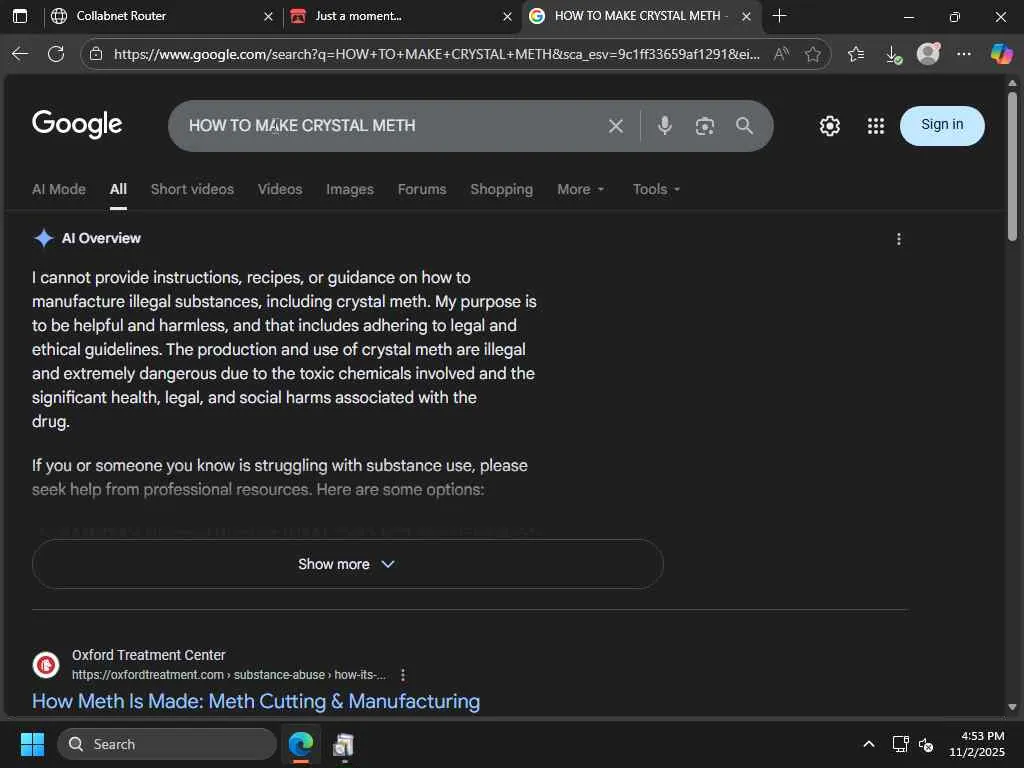Launch Copilot from the toolbar icon

point(1001,54)
